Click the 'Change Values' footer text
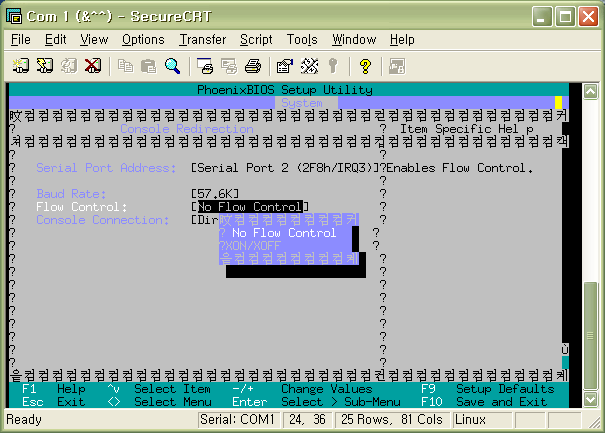The height and width of the screenshot is (433, 605). 327,389
